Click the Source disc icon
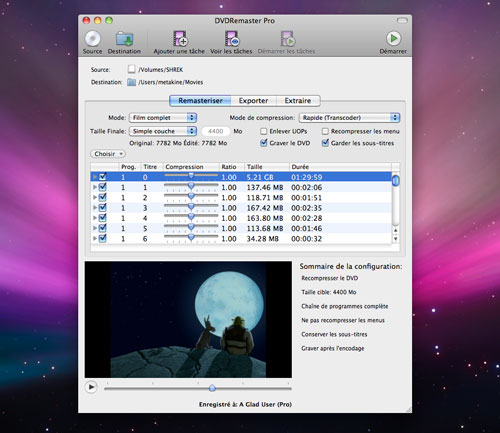Image resolution: width=500 pixels, height=433 pixels. point(92,39)
